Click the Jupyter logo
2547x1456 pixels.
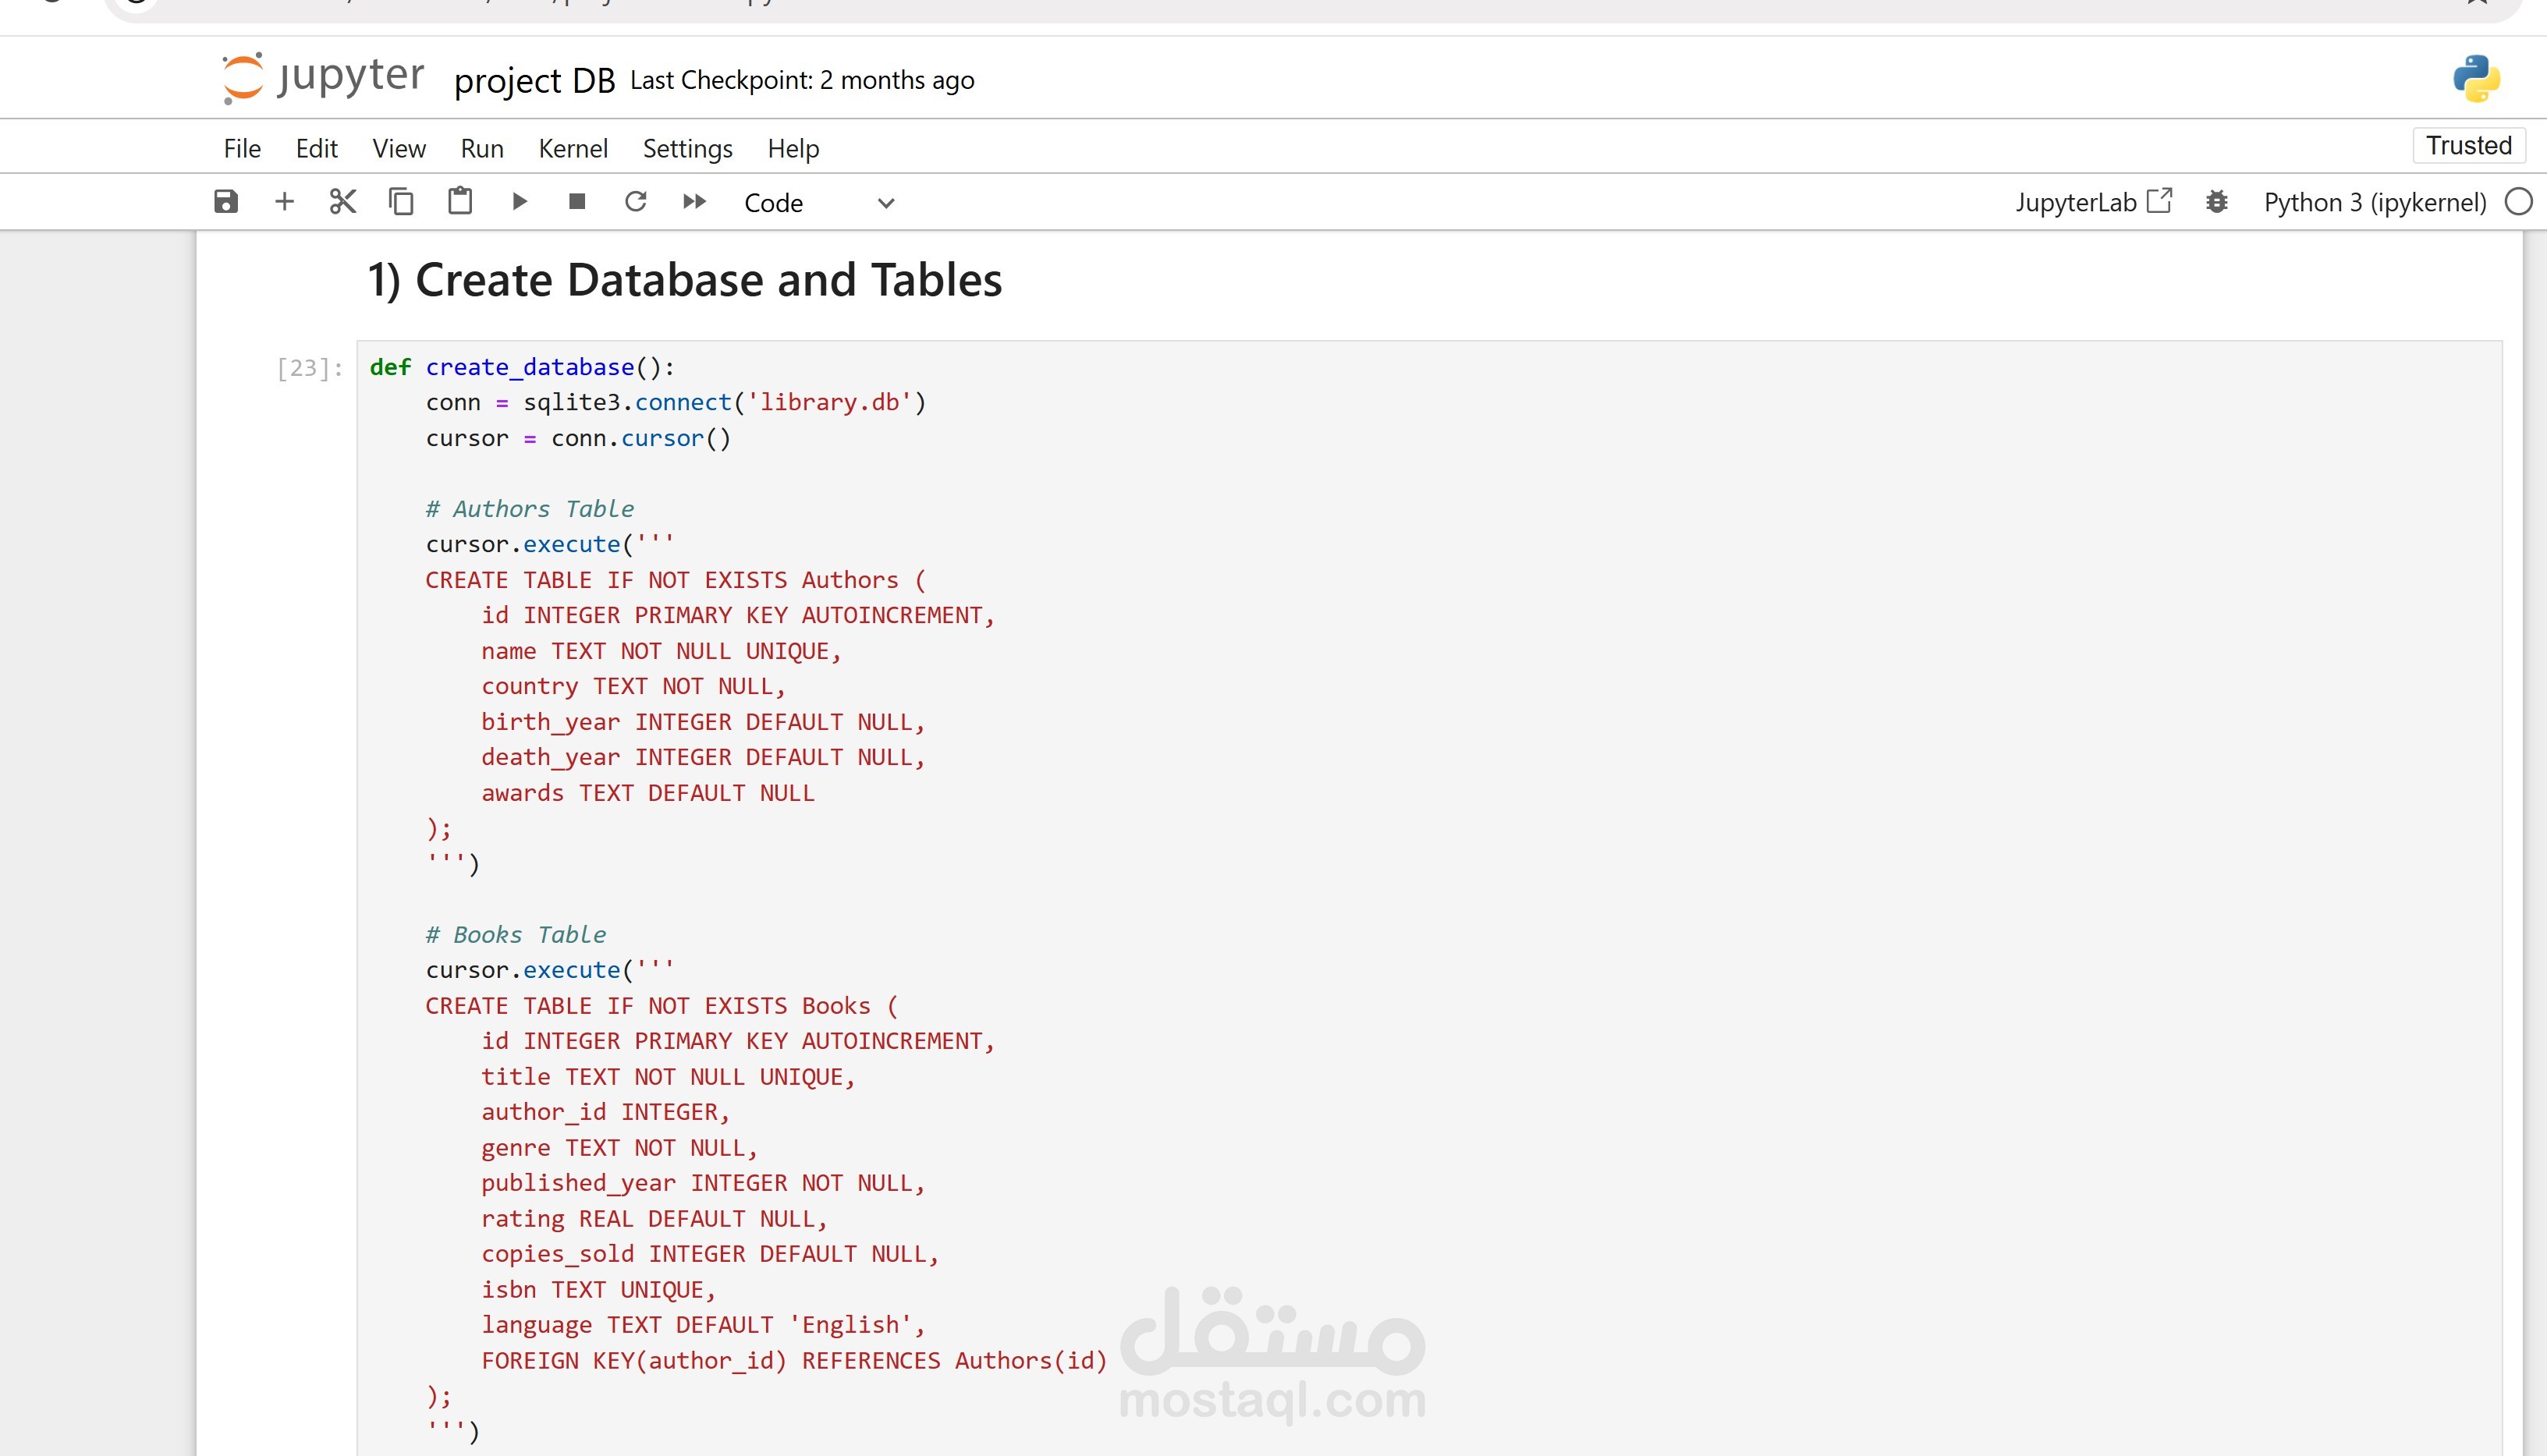323,77
